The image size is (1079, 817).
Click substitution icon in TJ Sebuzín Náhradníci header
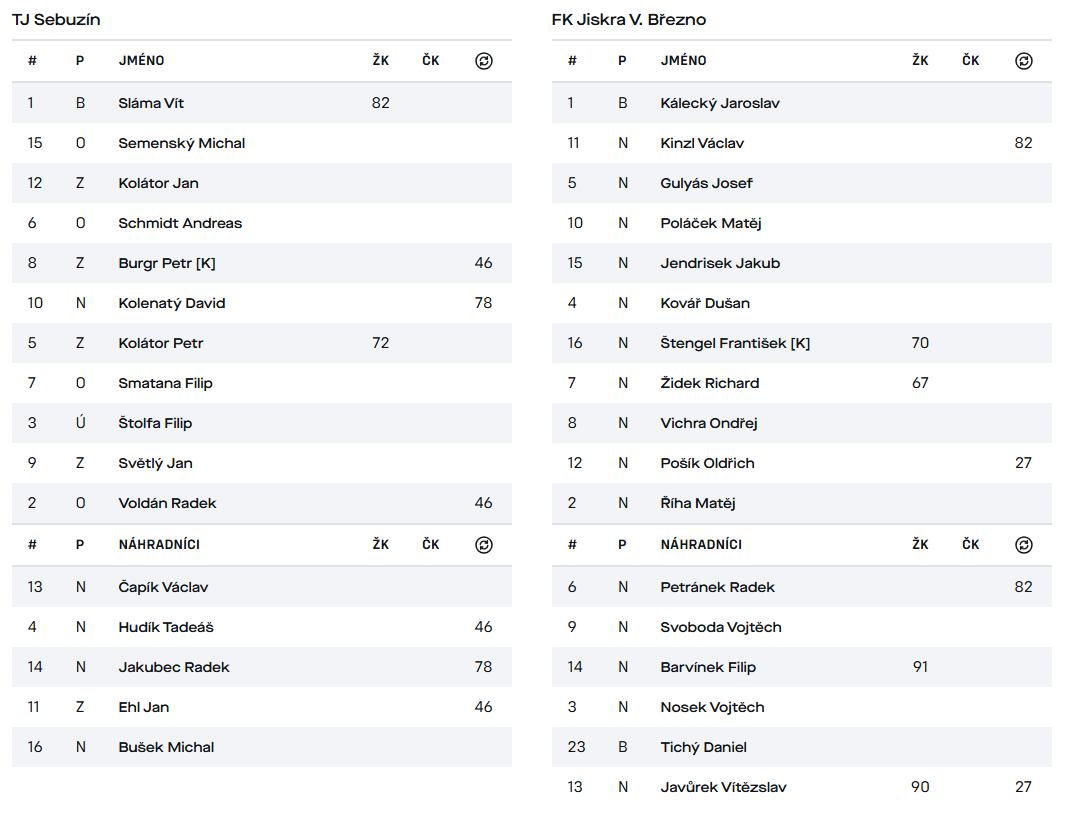484,545
